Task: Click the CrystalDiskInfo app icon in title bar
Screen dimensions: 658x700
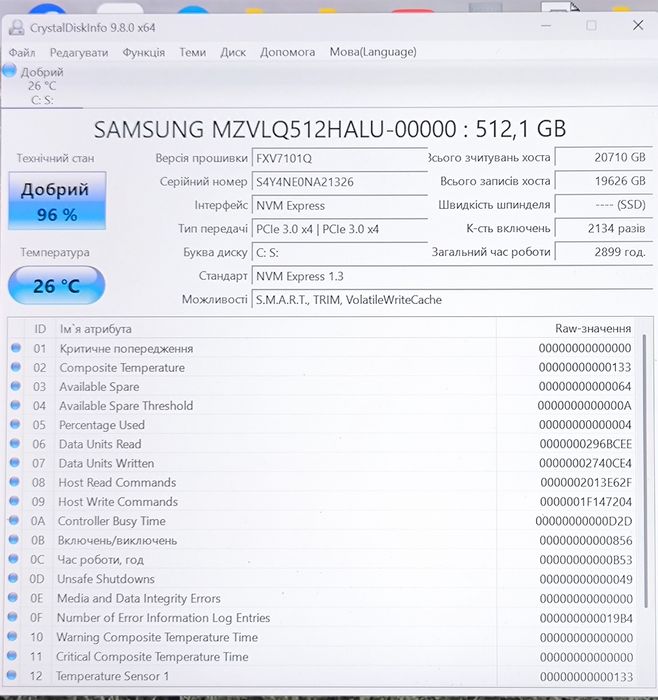Action: (17, 28)
